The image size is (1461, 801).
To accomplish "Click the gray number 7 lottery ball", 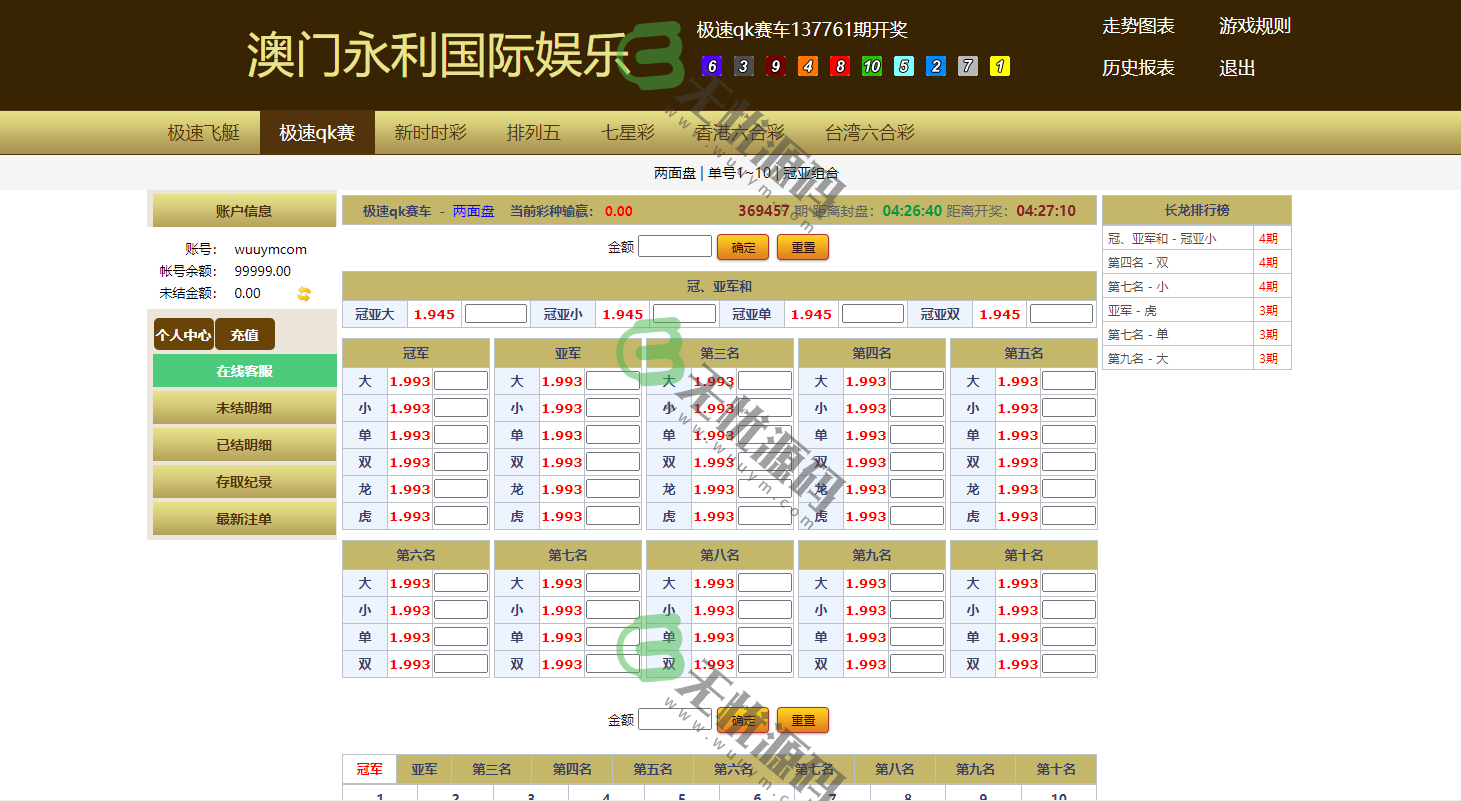I will pyautogui.click(x=968, y=66).
